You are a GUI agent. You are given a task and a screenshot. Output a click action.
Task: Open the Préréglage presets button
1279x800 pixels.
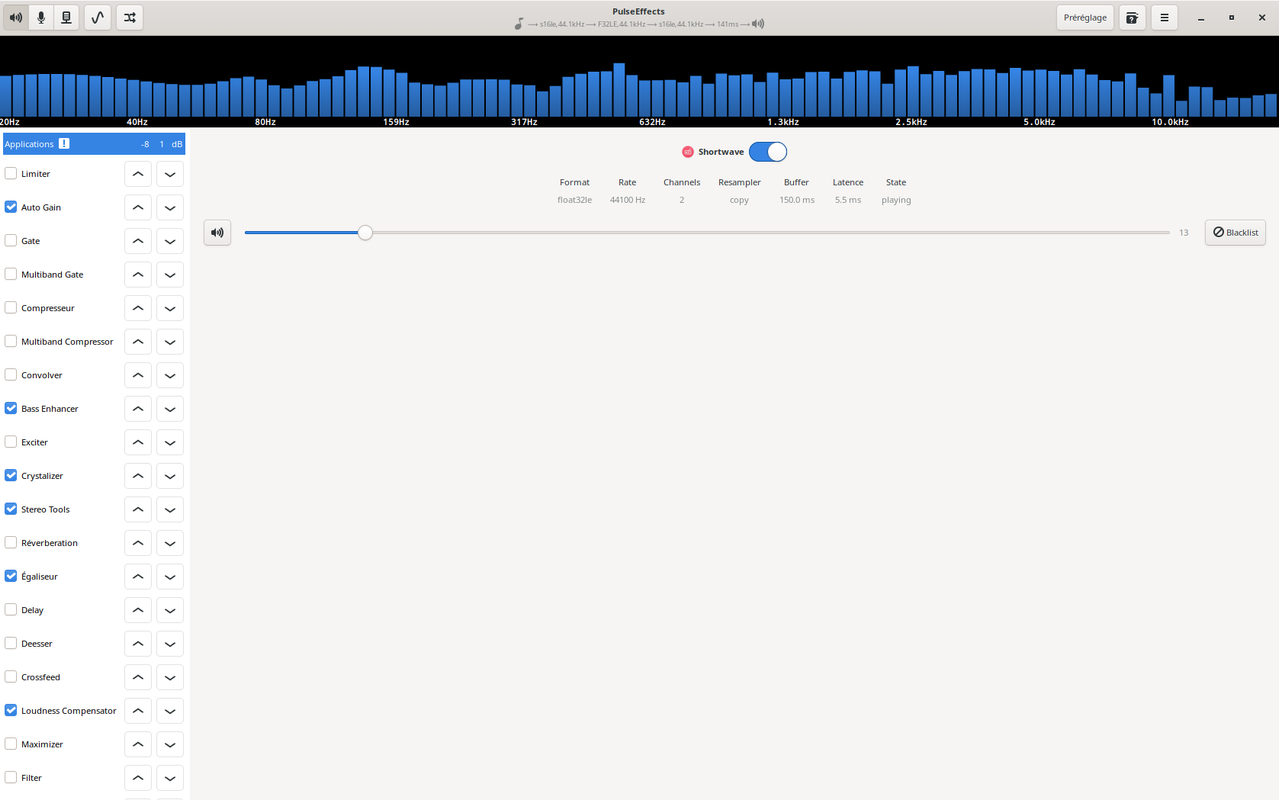(1085, 17)
